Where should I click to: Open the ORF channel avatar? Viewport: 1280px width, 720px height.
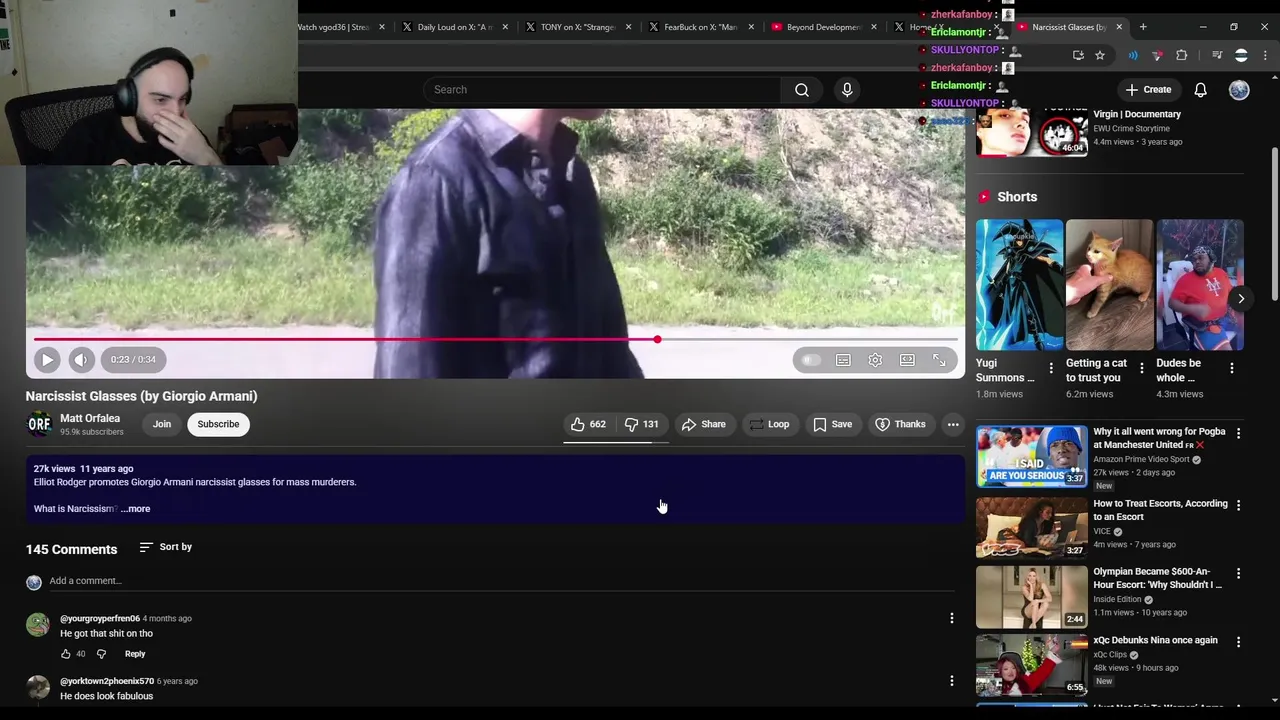(x=39, y=424)
